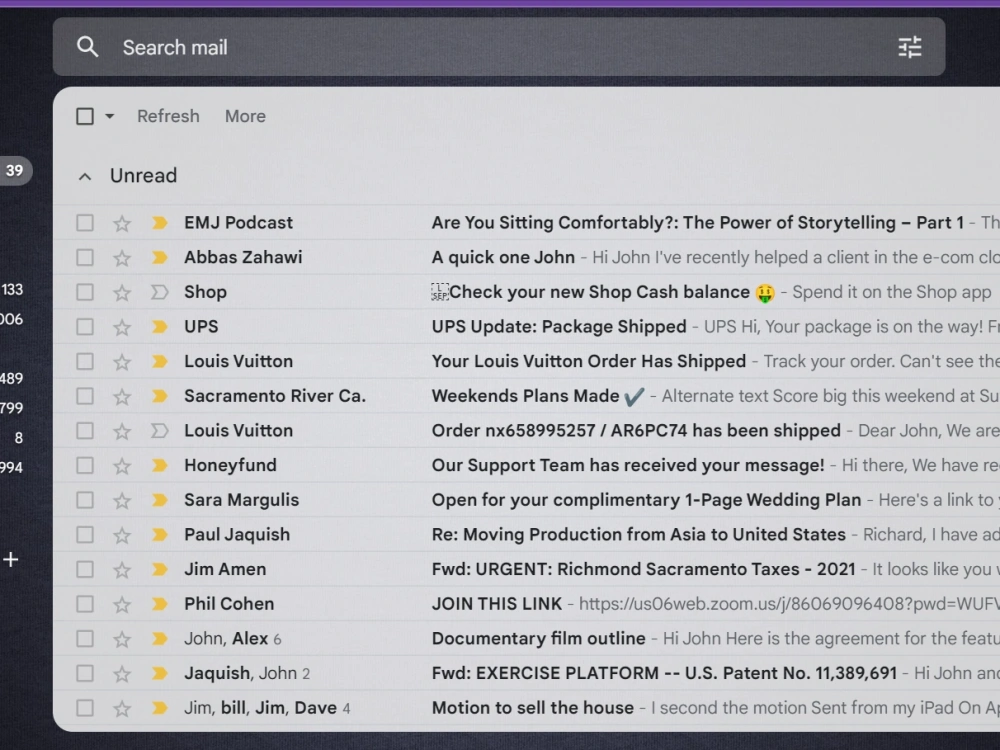Star the Your Louis Vuitton Order Has Shipped email
Screen dimensions: 1000x750
pyautogui.click(x=122, y=362)
